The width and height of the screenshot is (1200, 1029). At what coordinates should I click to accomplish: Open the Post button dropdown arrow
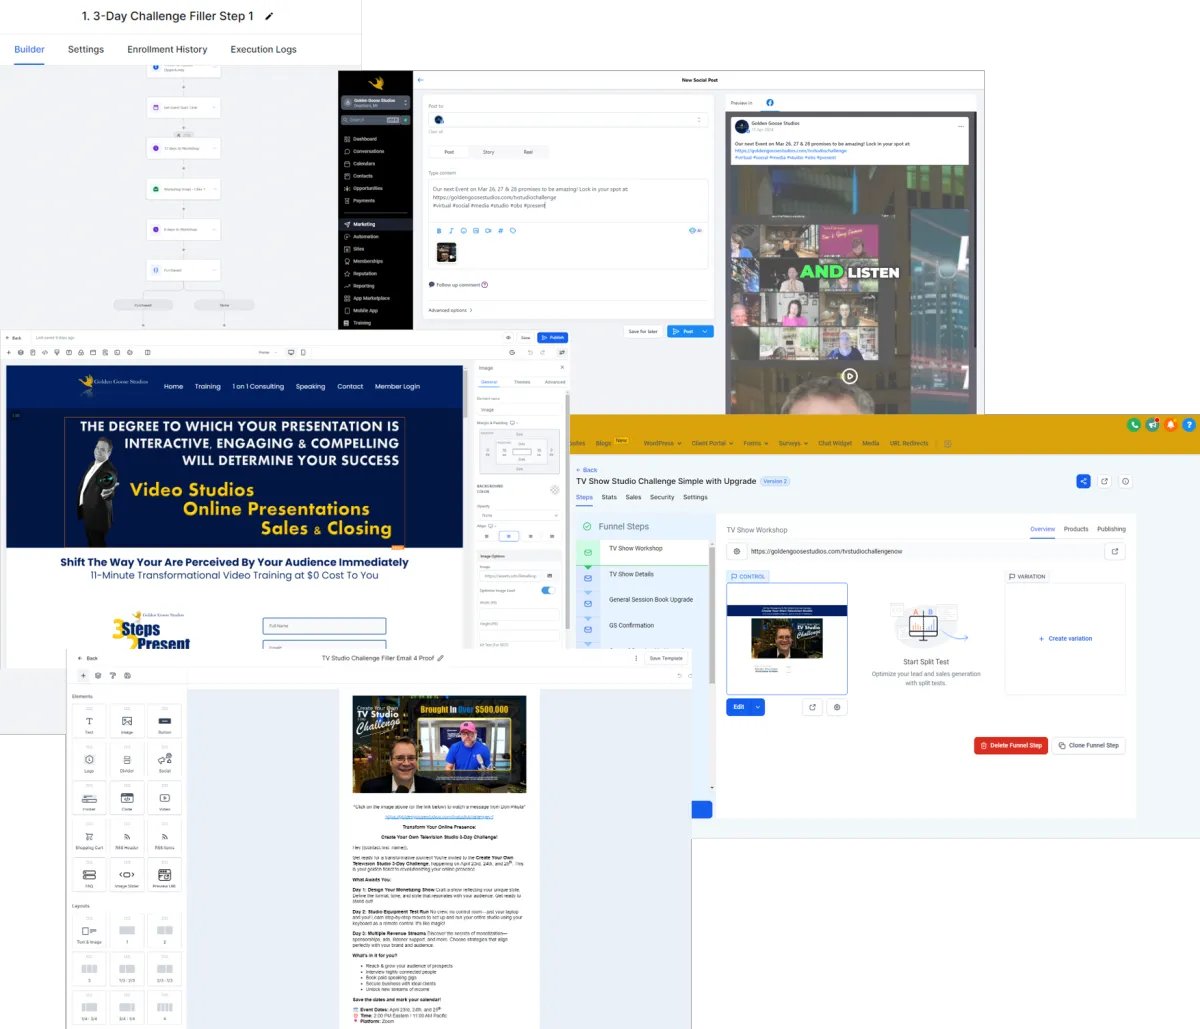click(705, 331)
